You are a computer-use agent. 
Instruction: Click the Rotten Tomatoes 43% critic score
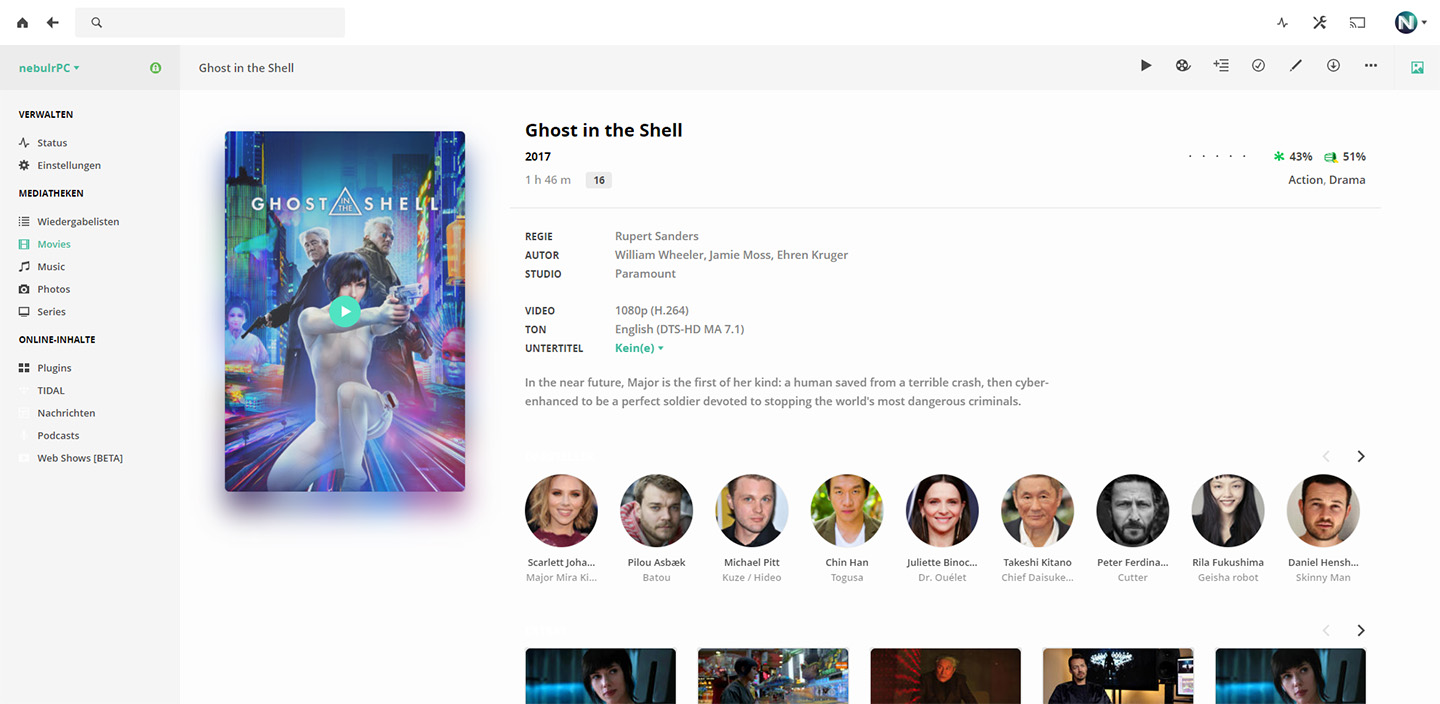click(1292, 157)
